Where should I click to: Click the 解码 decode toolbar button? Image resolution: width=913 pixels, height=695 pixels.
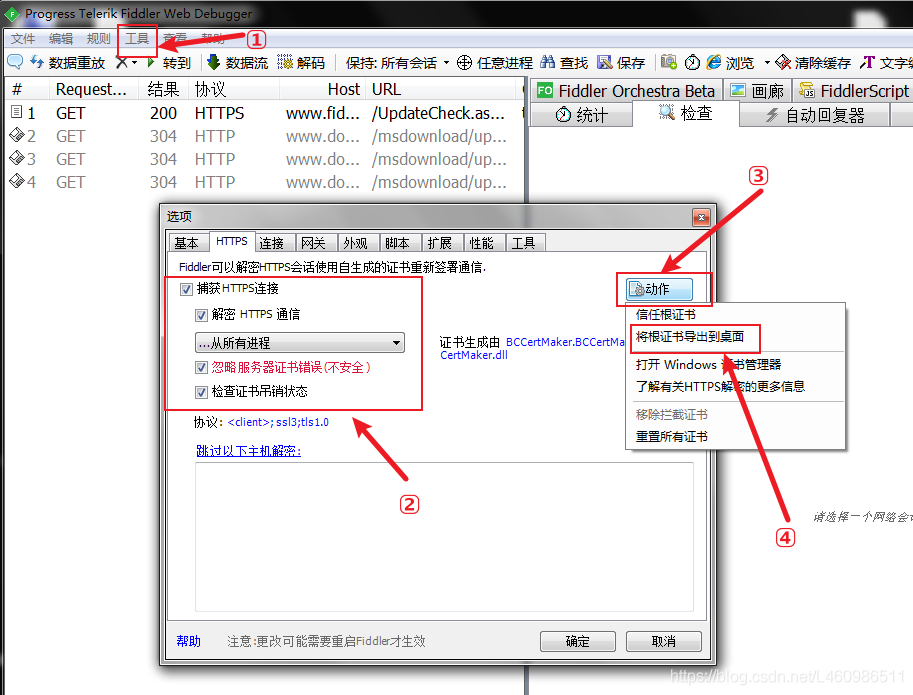pos(301,62)
